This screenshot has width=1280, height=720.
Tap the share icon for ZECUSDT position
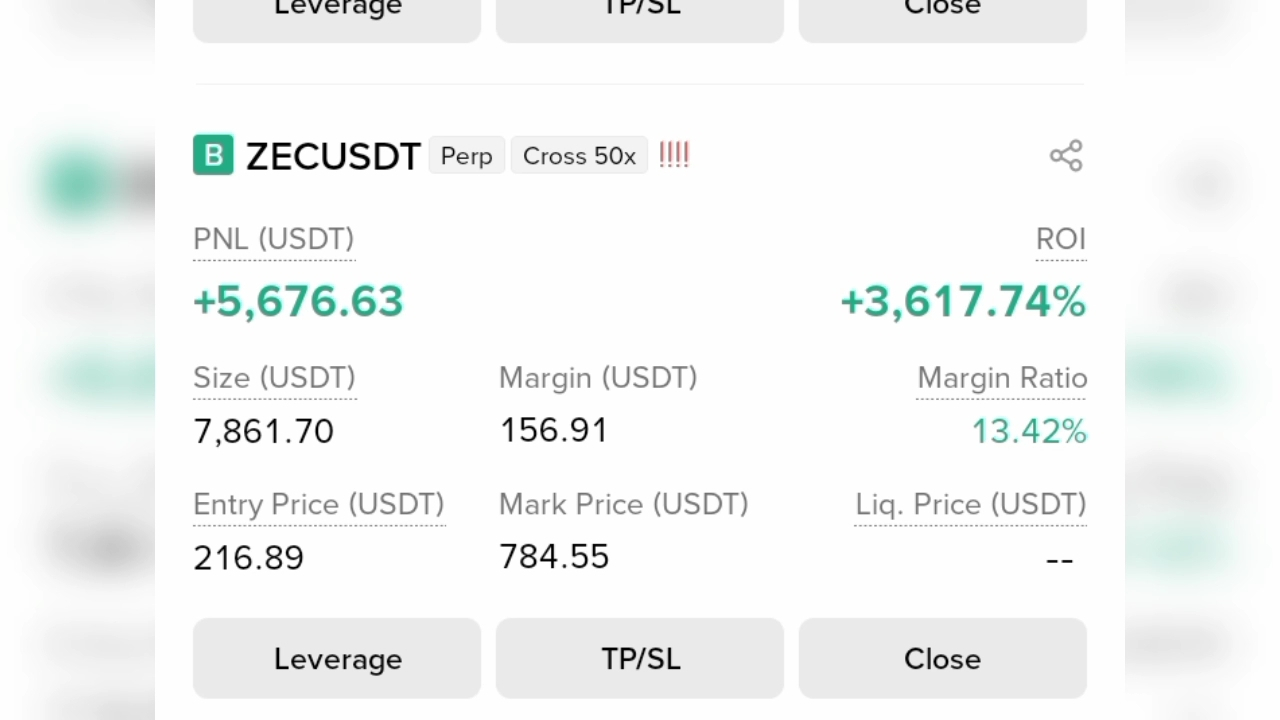tap(1066, 156)
